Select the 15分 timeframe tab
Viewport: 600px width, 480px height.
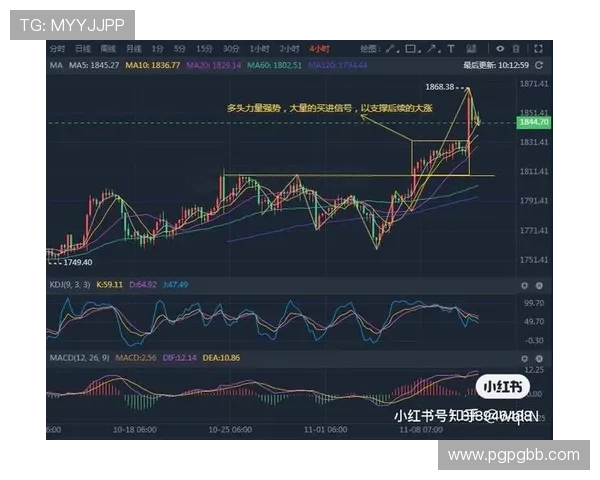click(204, 48)
